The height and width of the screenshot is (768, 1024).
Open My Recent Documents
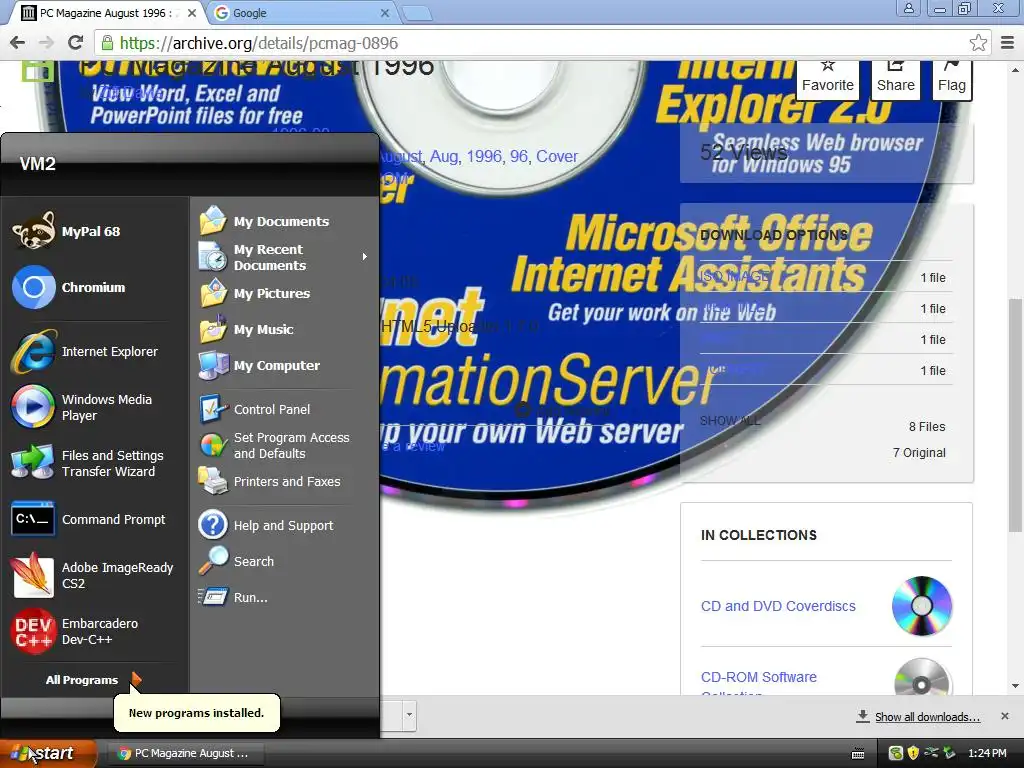(283, 257)
